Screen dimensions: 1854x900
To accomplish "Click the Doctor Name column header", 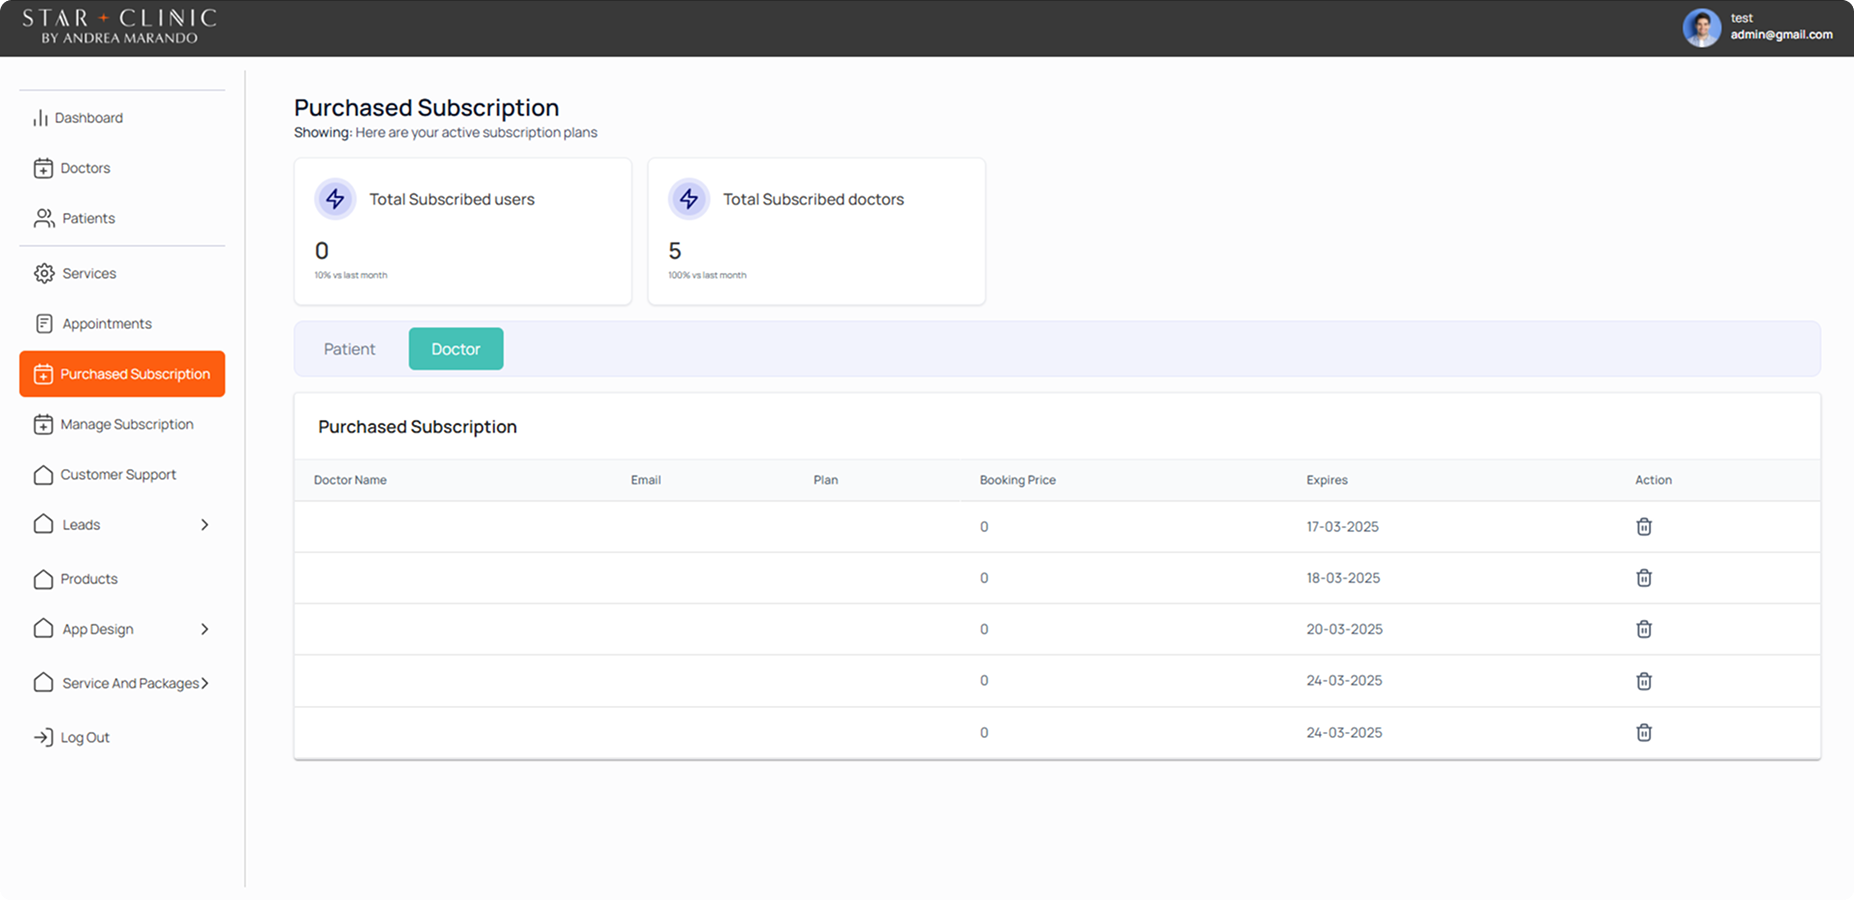I will click(350, 480).
